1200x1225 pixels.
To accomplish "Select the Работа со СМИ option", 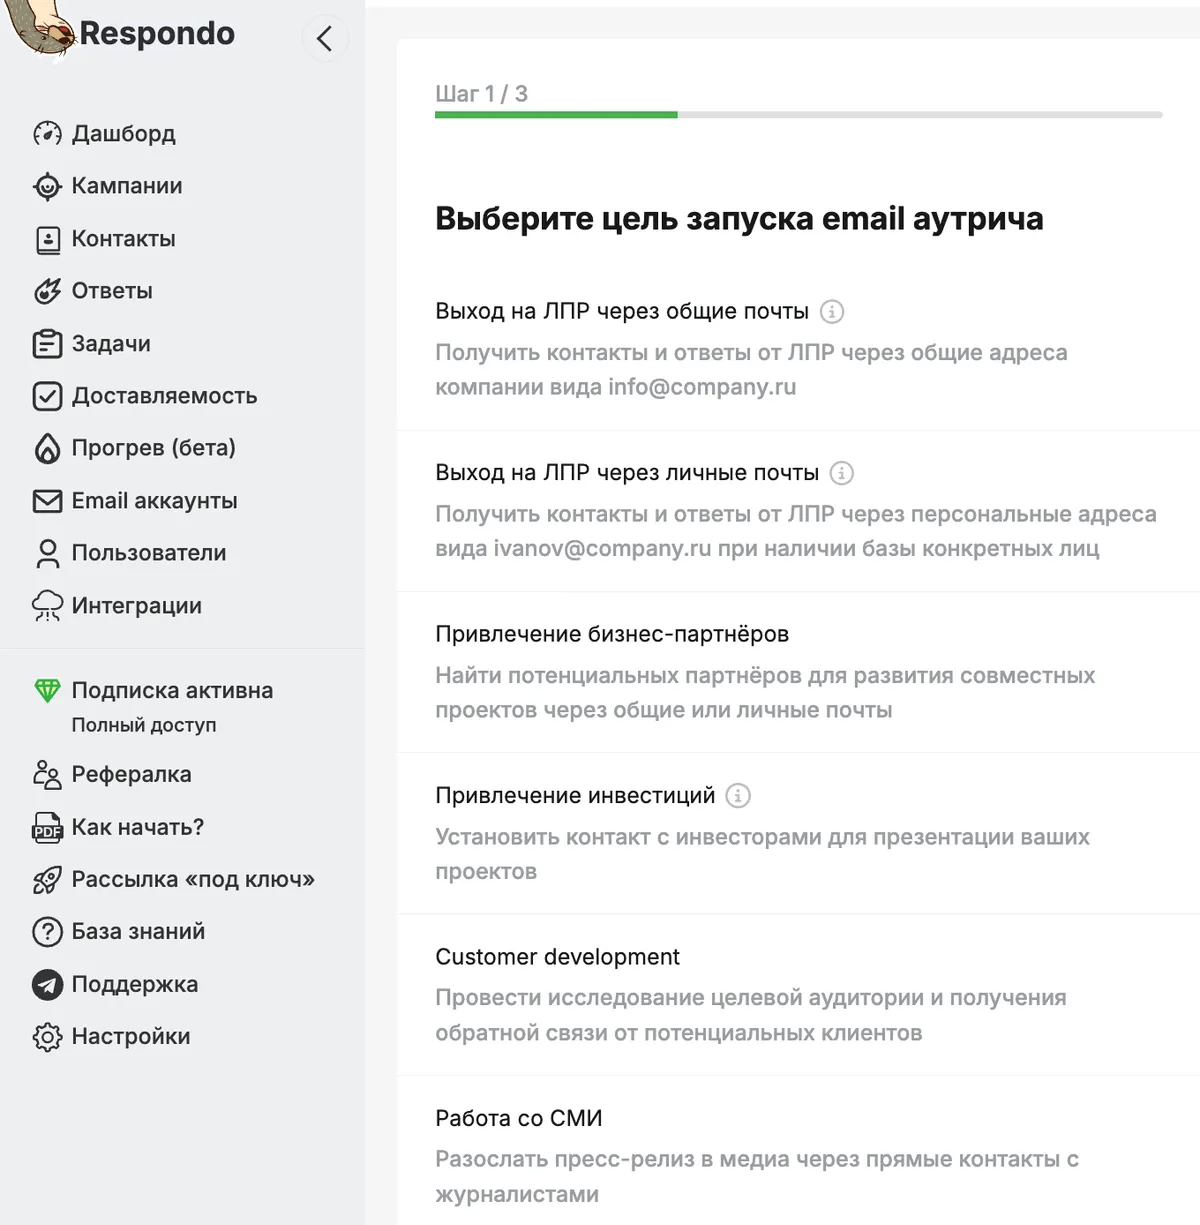I will point(799,1152).
